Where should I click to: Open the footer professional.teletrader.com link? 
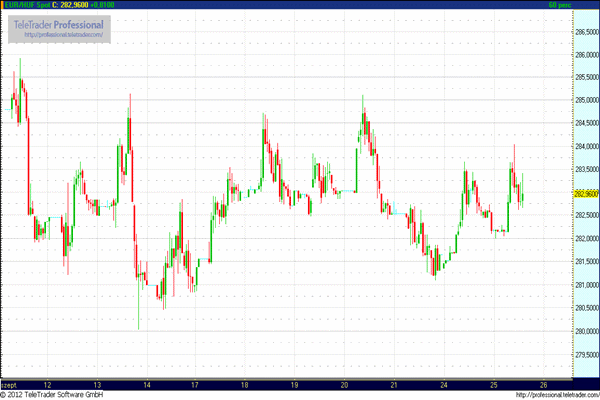[556, 395]
